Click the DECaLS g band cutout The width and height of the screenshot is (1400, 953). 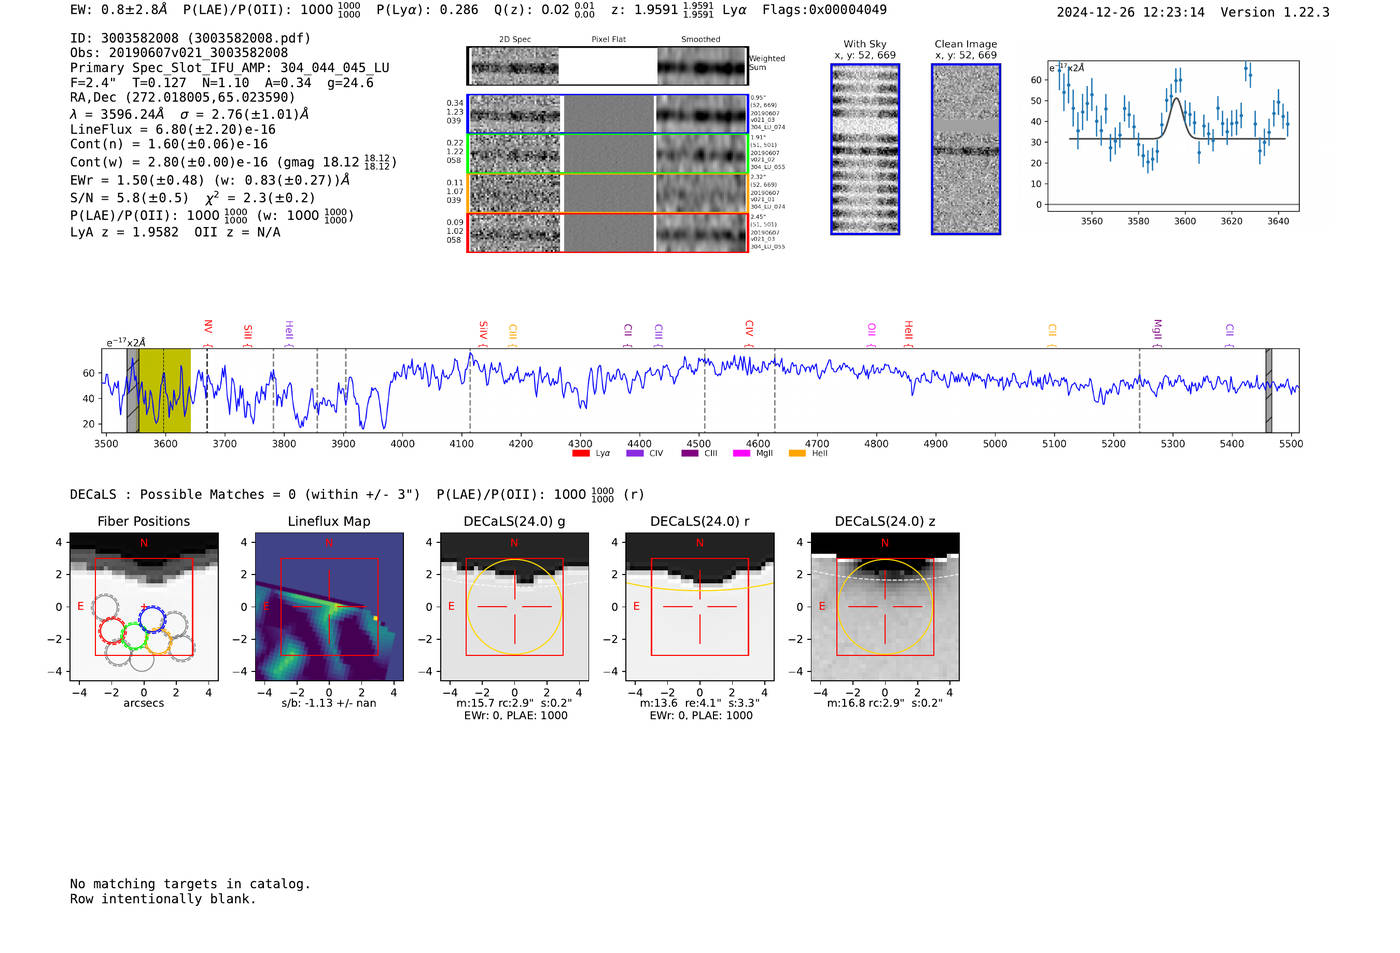tap(514, 607)
